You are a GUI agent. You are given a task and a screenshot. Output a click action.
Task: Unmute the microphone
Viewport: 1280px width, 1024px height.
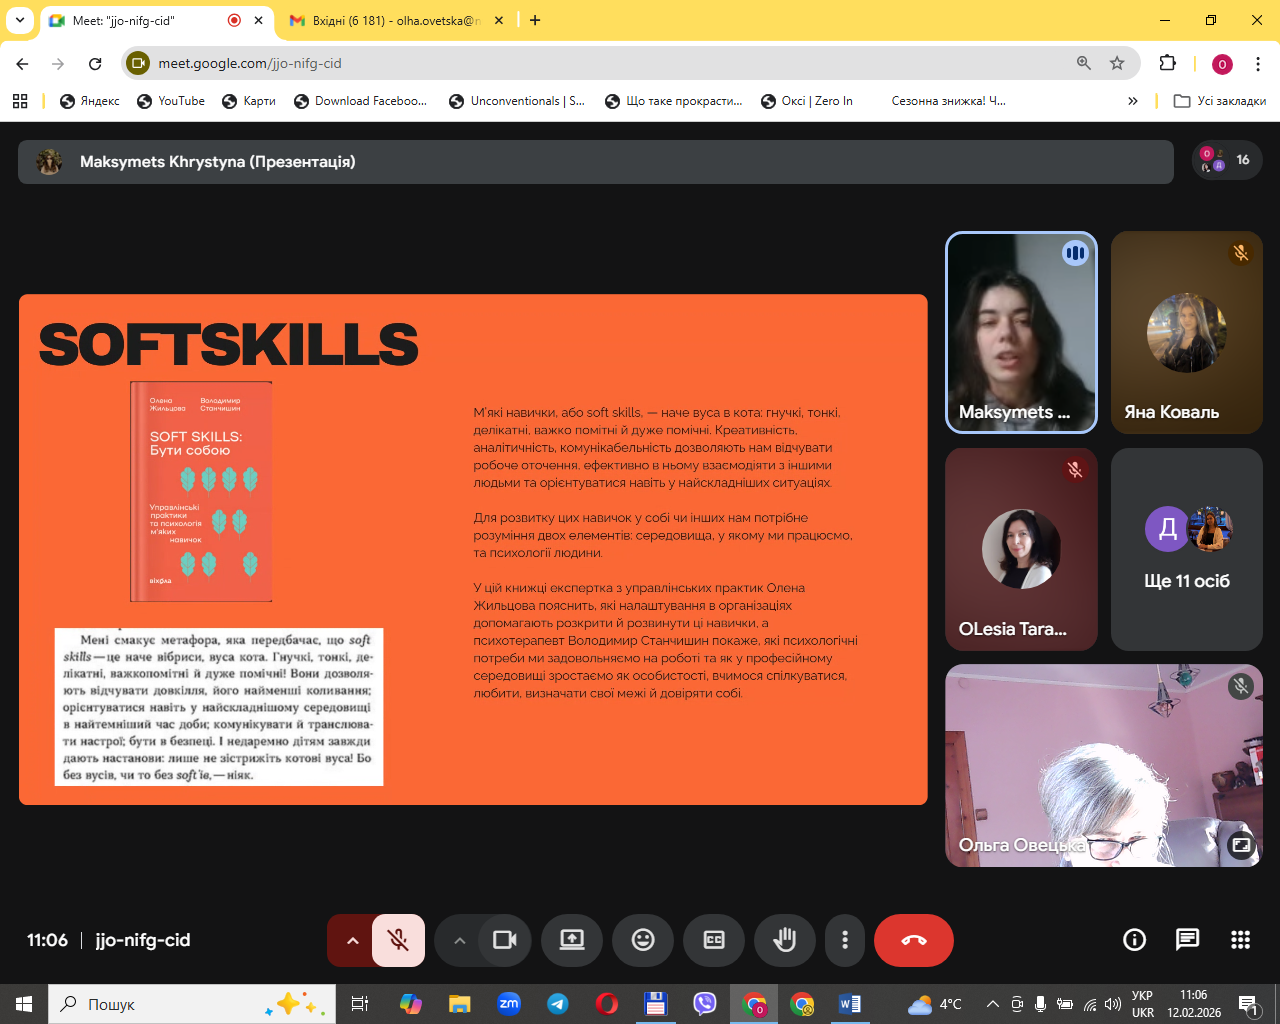(398, 940)
